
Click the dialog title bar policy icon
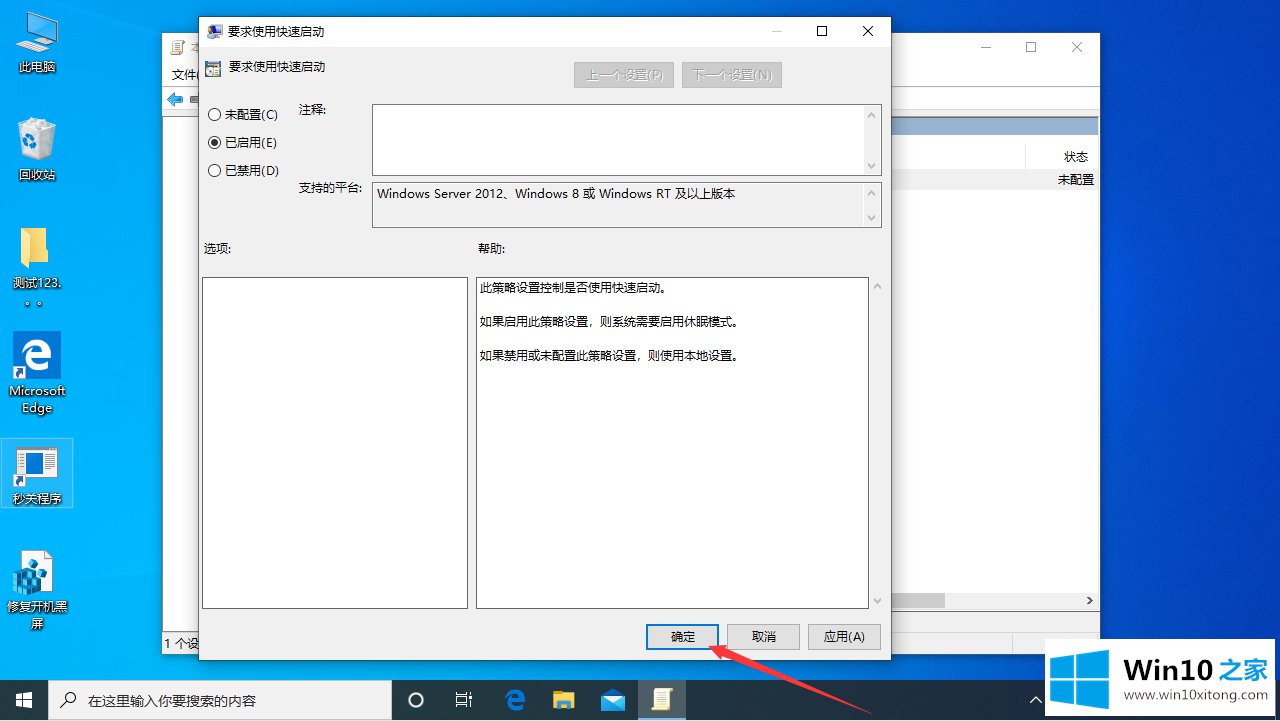214,31
